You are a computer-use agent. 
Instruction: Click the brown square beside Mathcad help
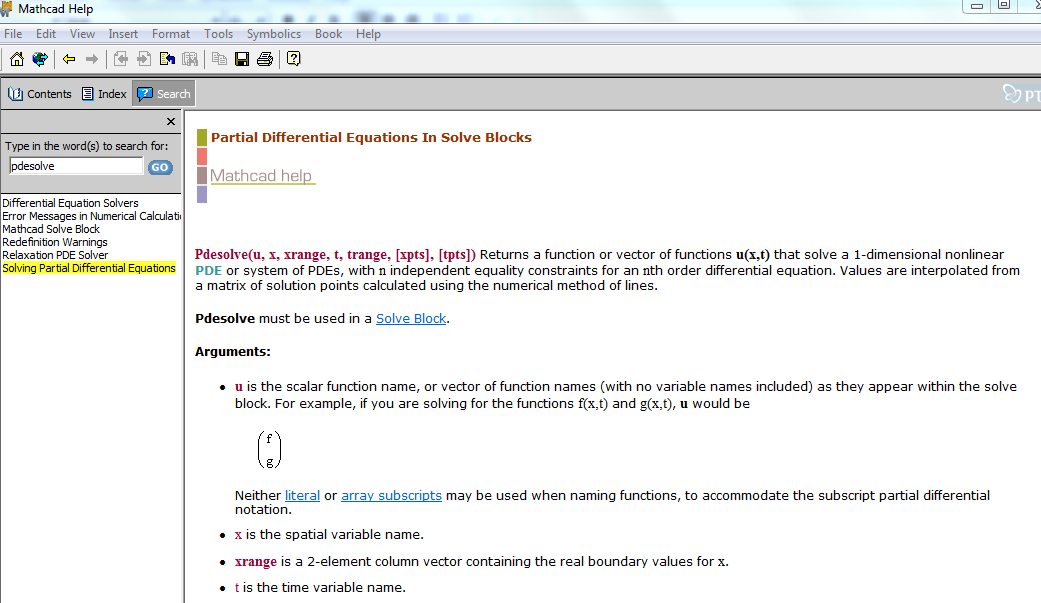tap(202, 175)
